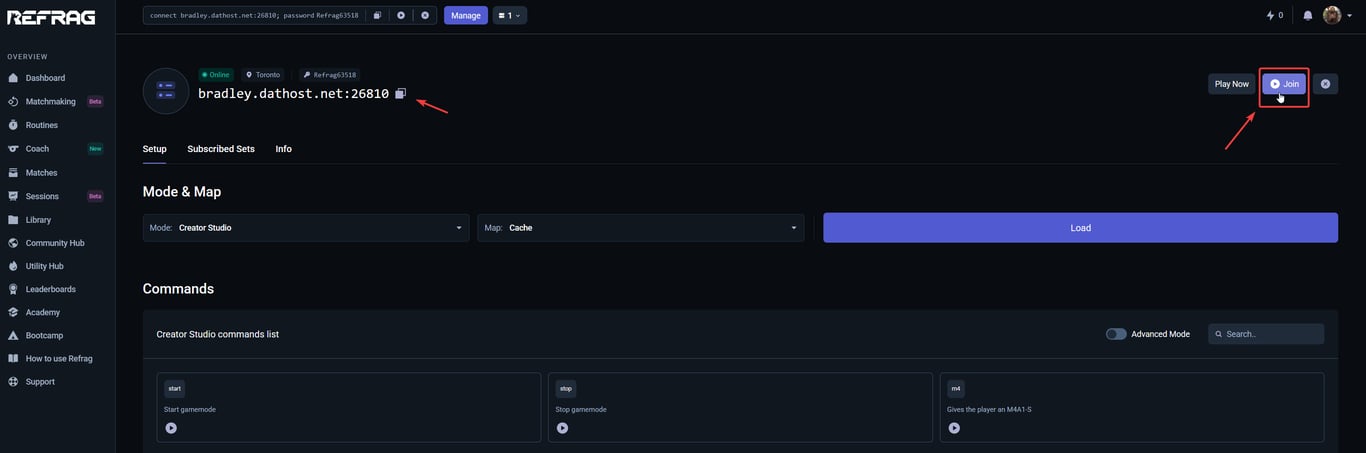This screenshot has width=1366, height=453.
Task: Toggle Advanced Mode switch
Action: (x=1116, y=334)
